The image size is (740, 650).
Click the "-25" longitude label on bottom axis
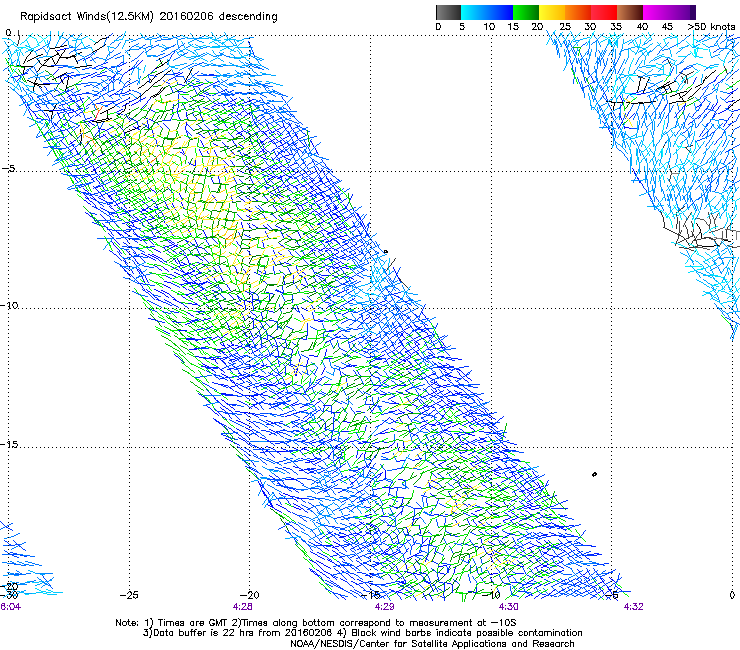[x=129, y=595]
